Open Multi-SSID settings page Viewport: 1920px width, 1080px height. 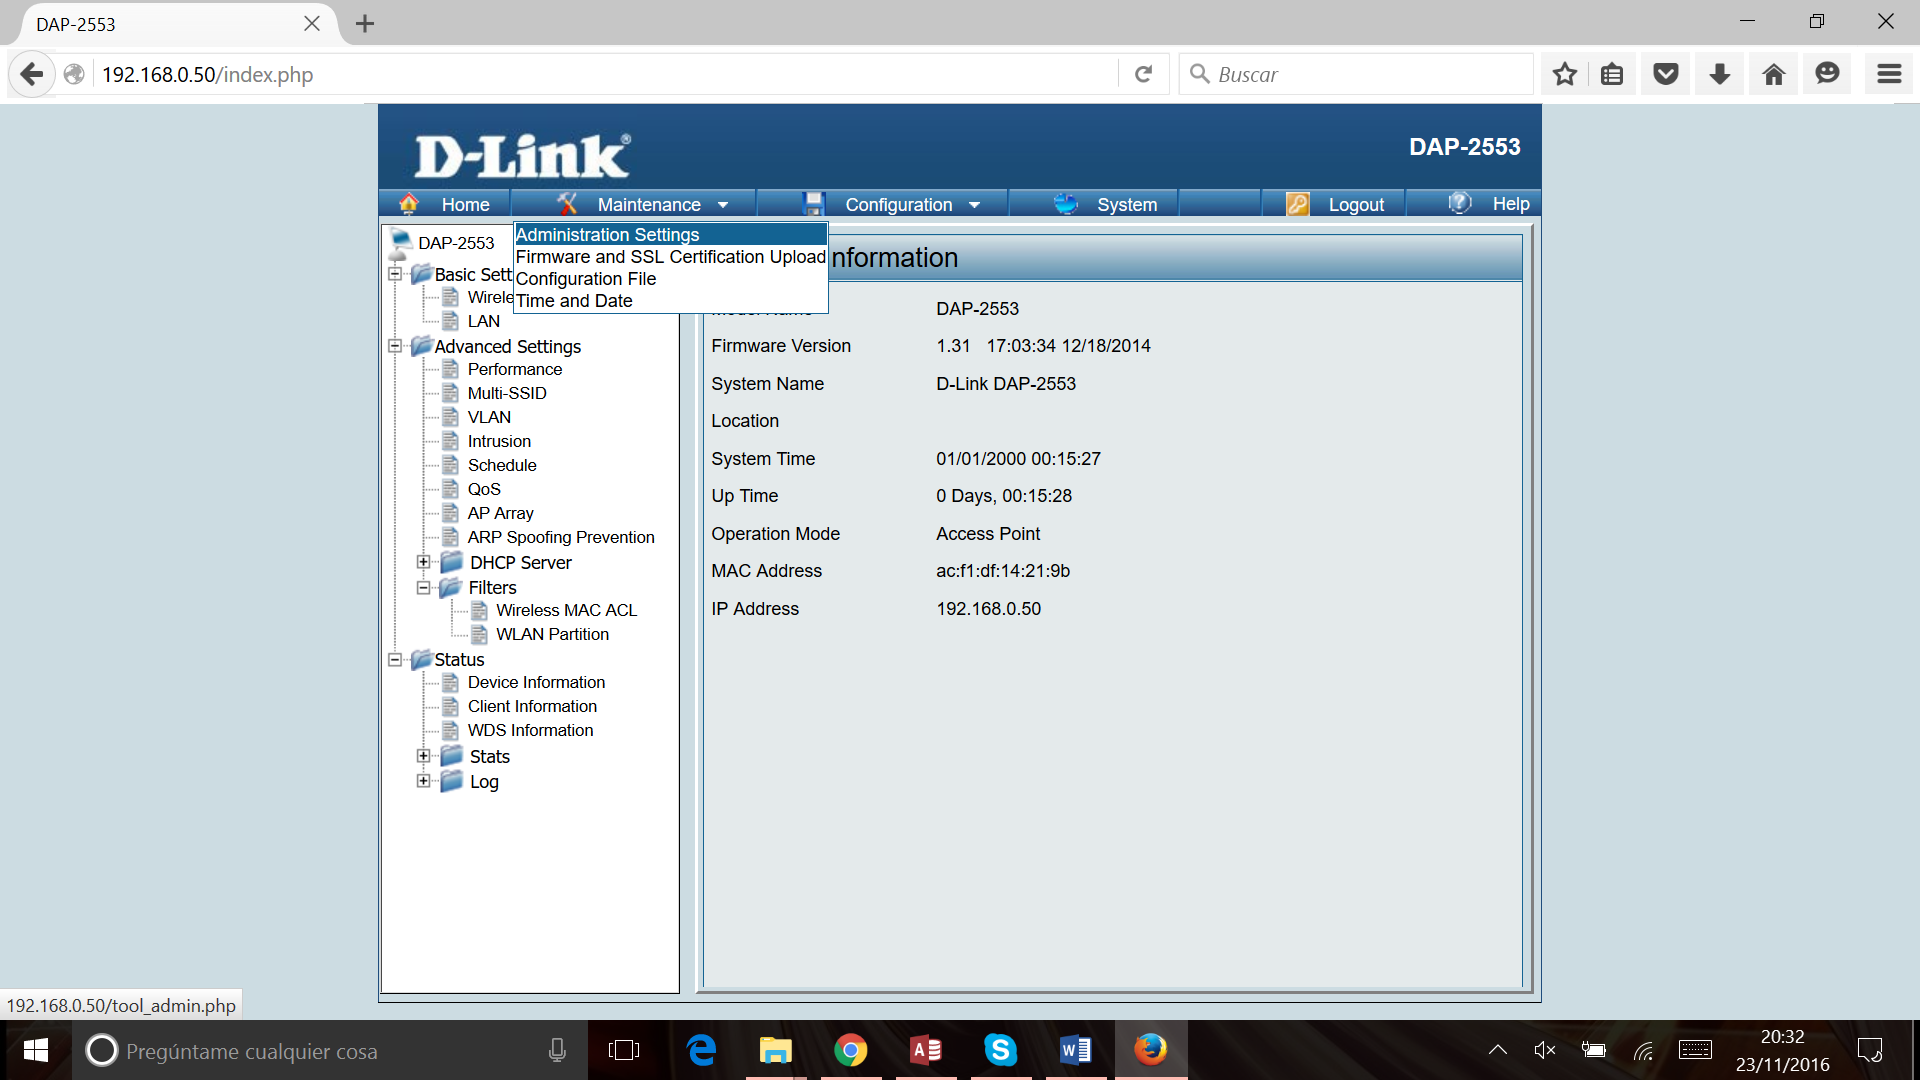tap(507, 393)
